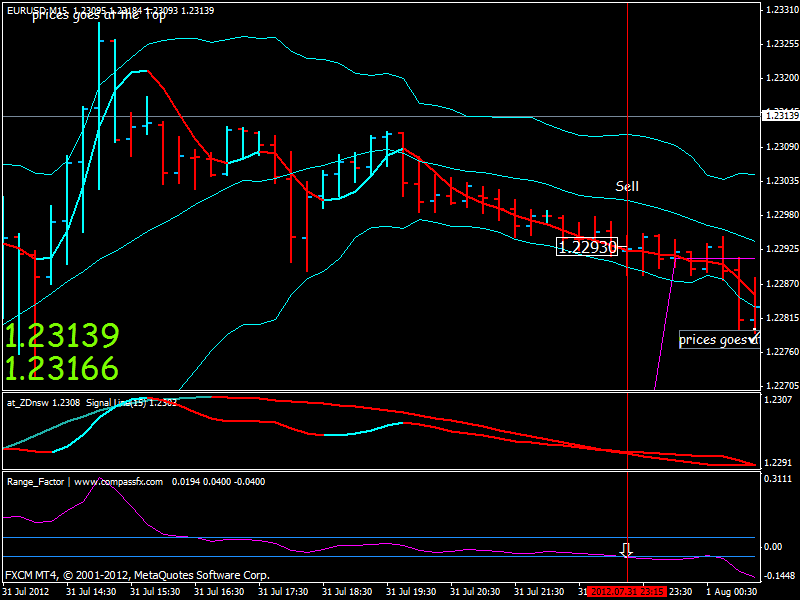Click the white down arrow in Range_Factor panel
This screenshot has width=800, height=600.
click(x=627, y=551)
